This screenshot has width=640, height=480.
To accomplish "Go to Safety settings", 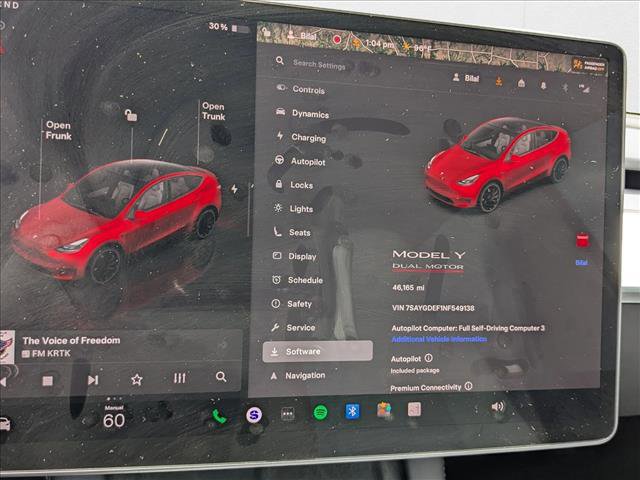I will tap(292, 304).
